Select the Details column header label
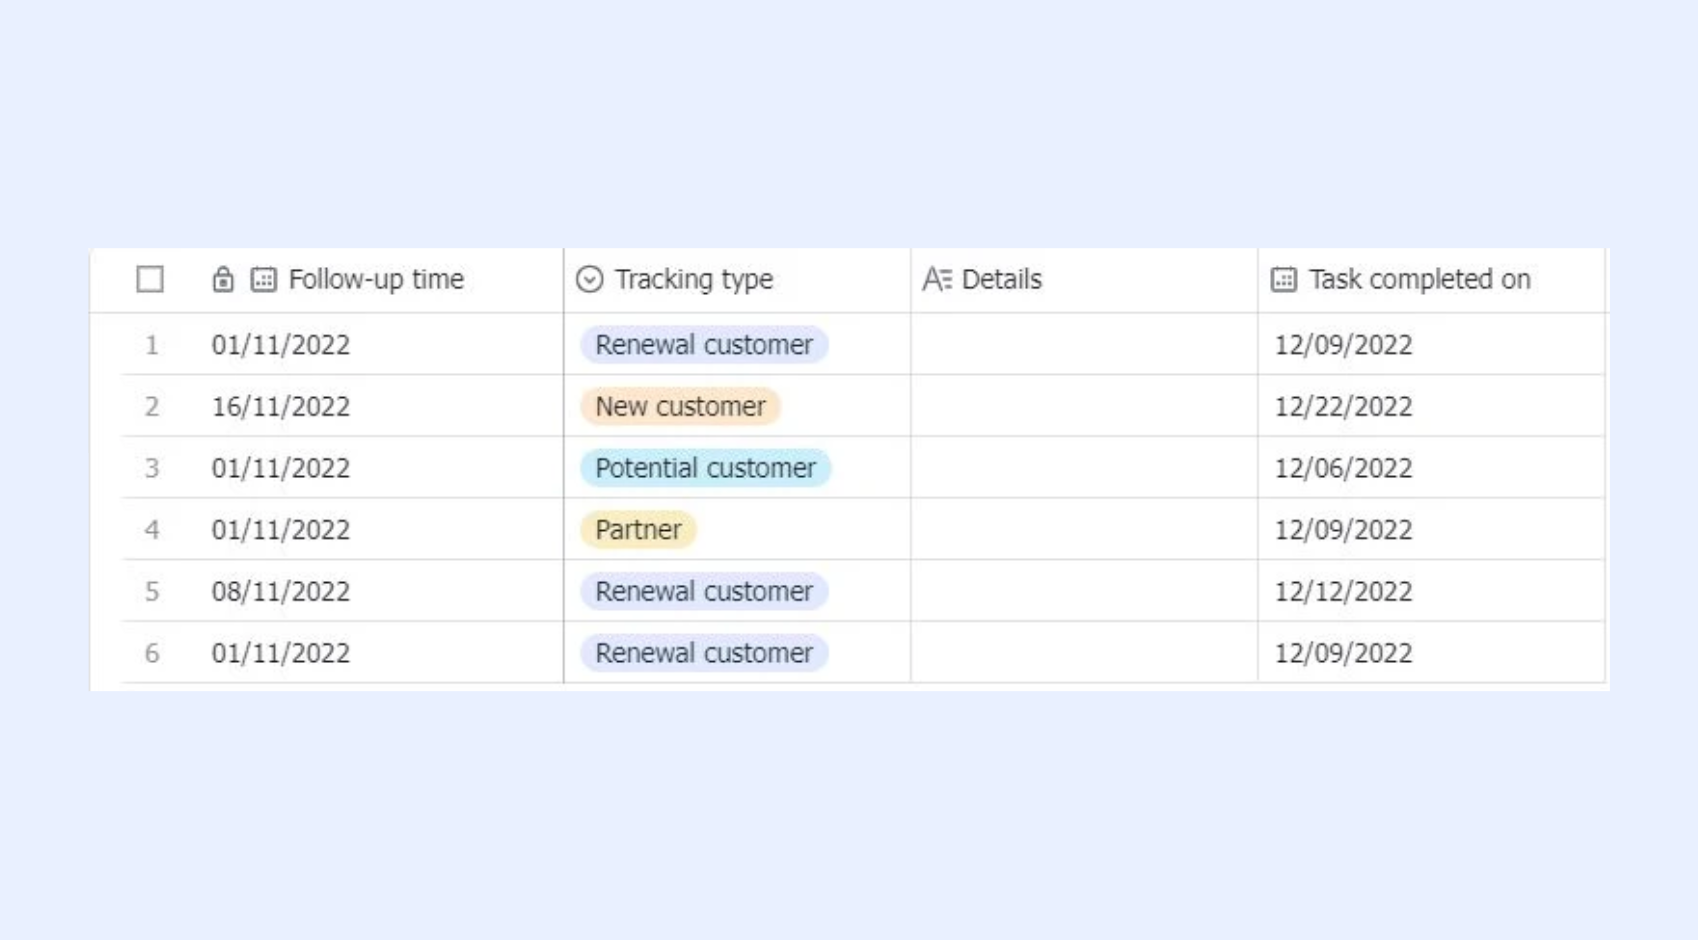 pyautogui.click(x=1002, y=279)
